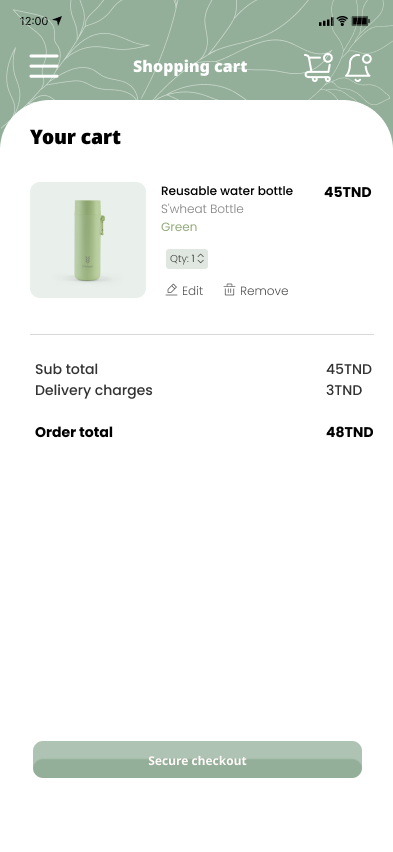Tap the location arrow in status bar
Screen dimensions: 393x852
(x=58, y=21)
